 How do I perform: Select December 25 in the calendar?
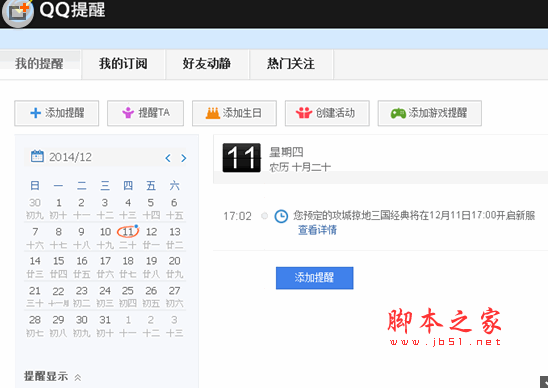click(128, 291)
